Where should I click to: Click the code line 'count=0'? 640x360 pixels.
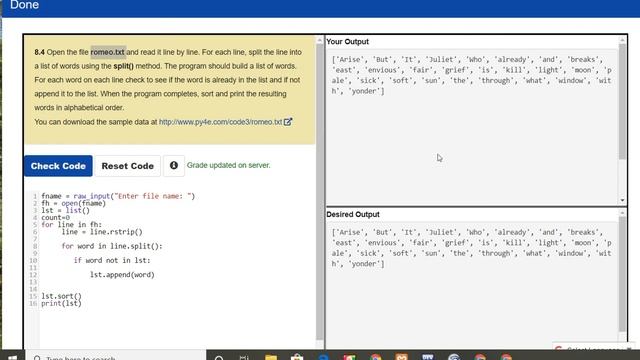click(56, 218)
